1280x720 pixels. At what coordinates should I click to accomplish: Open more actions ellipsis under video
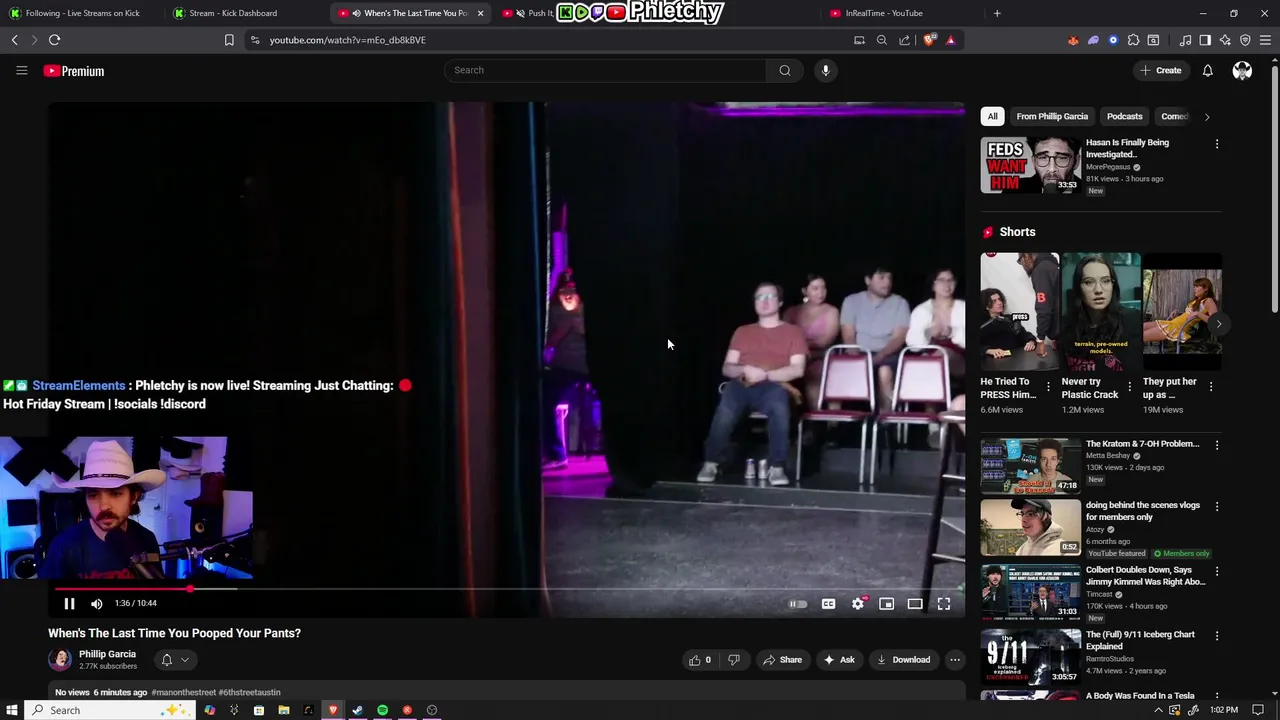coord(955,660)
